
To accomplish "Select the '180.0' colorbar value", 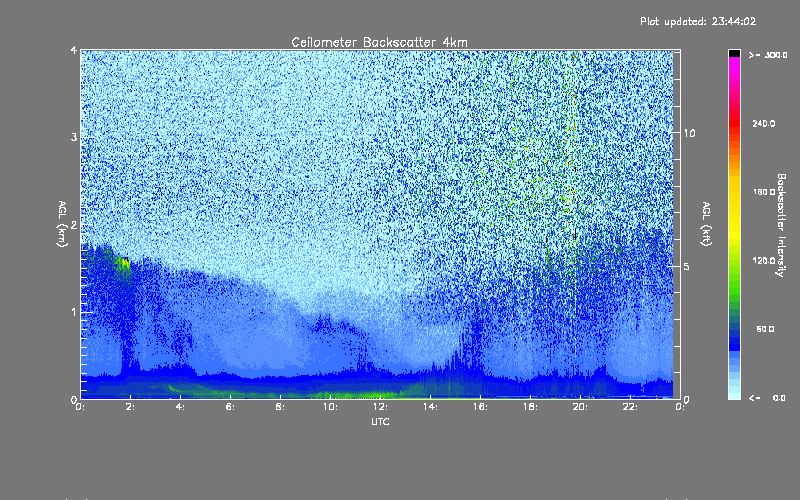I will click(764, 192).
